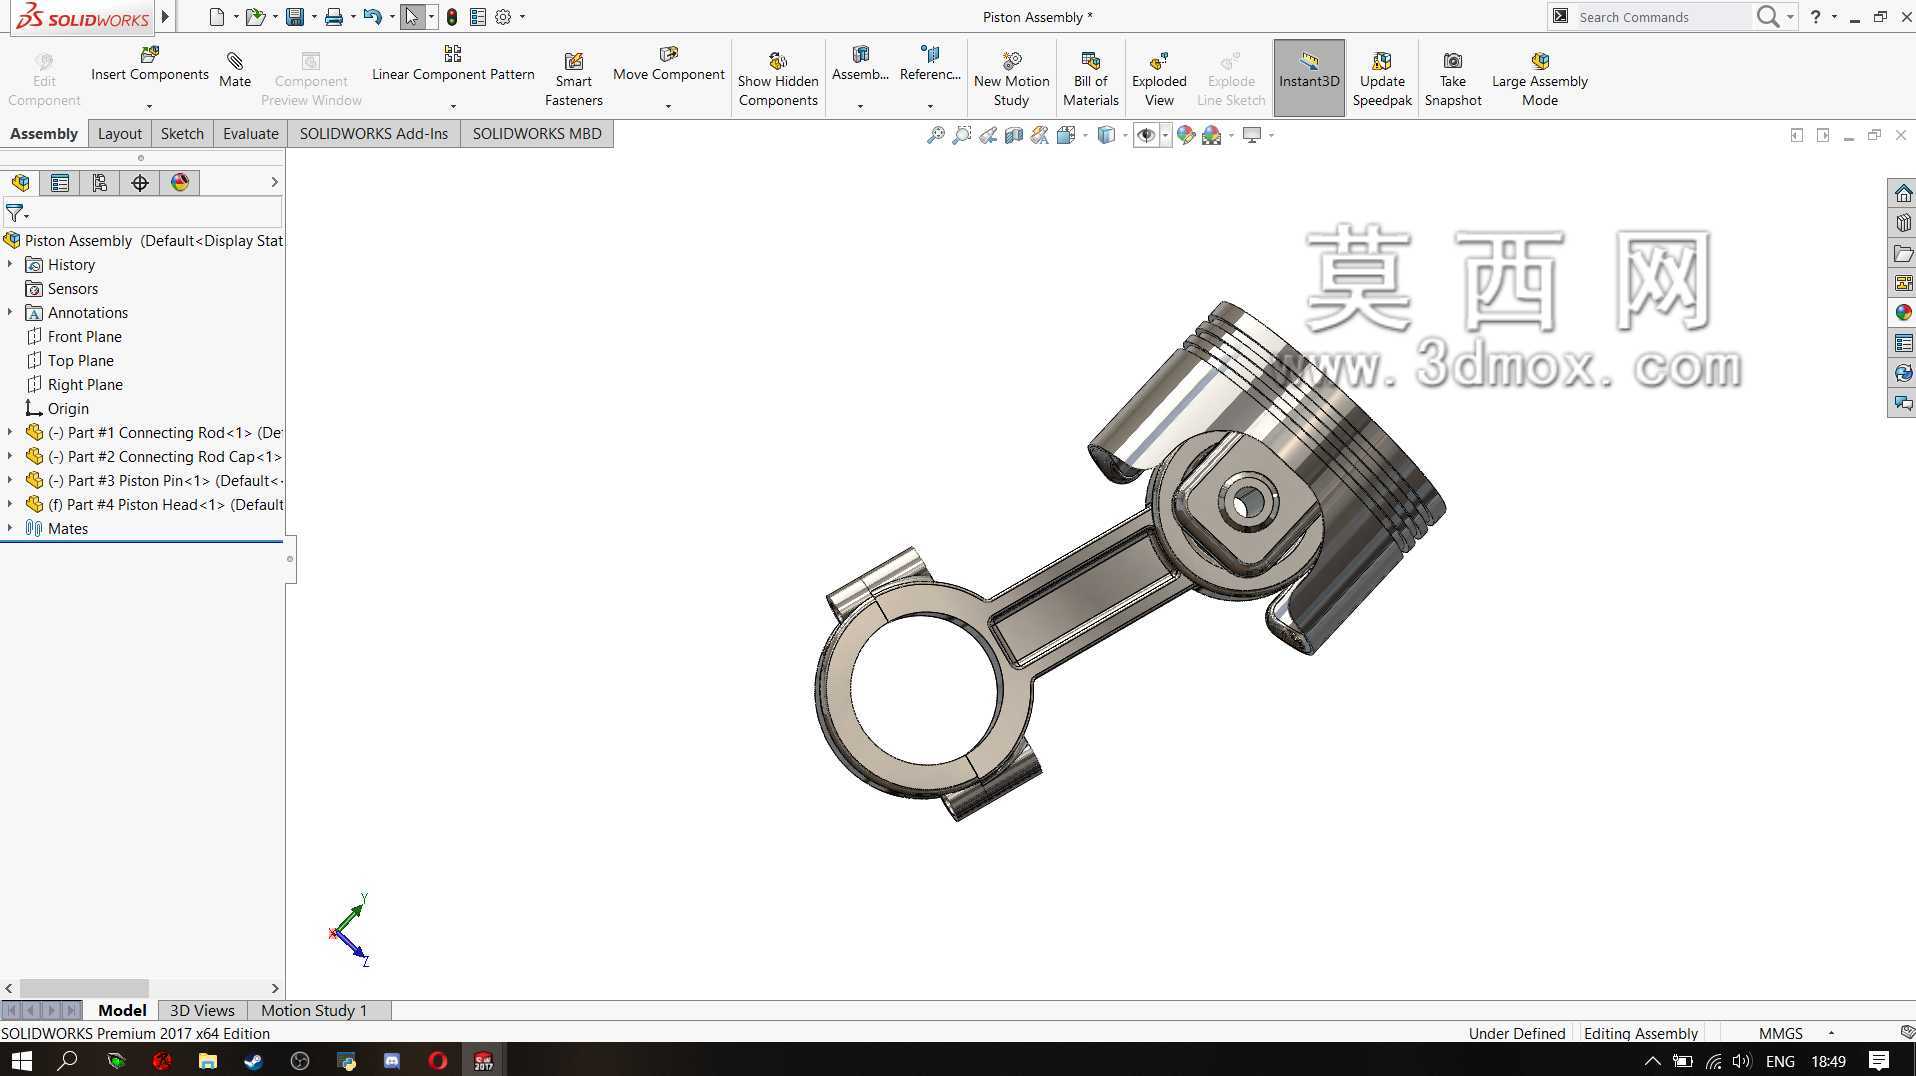Switch to the Sketch tab

click(182, 134)
